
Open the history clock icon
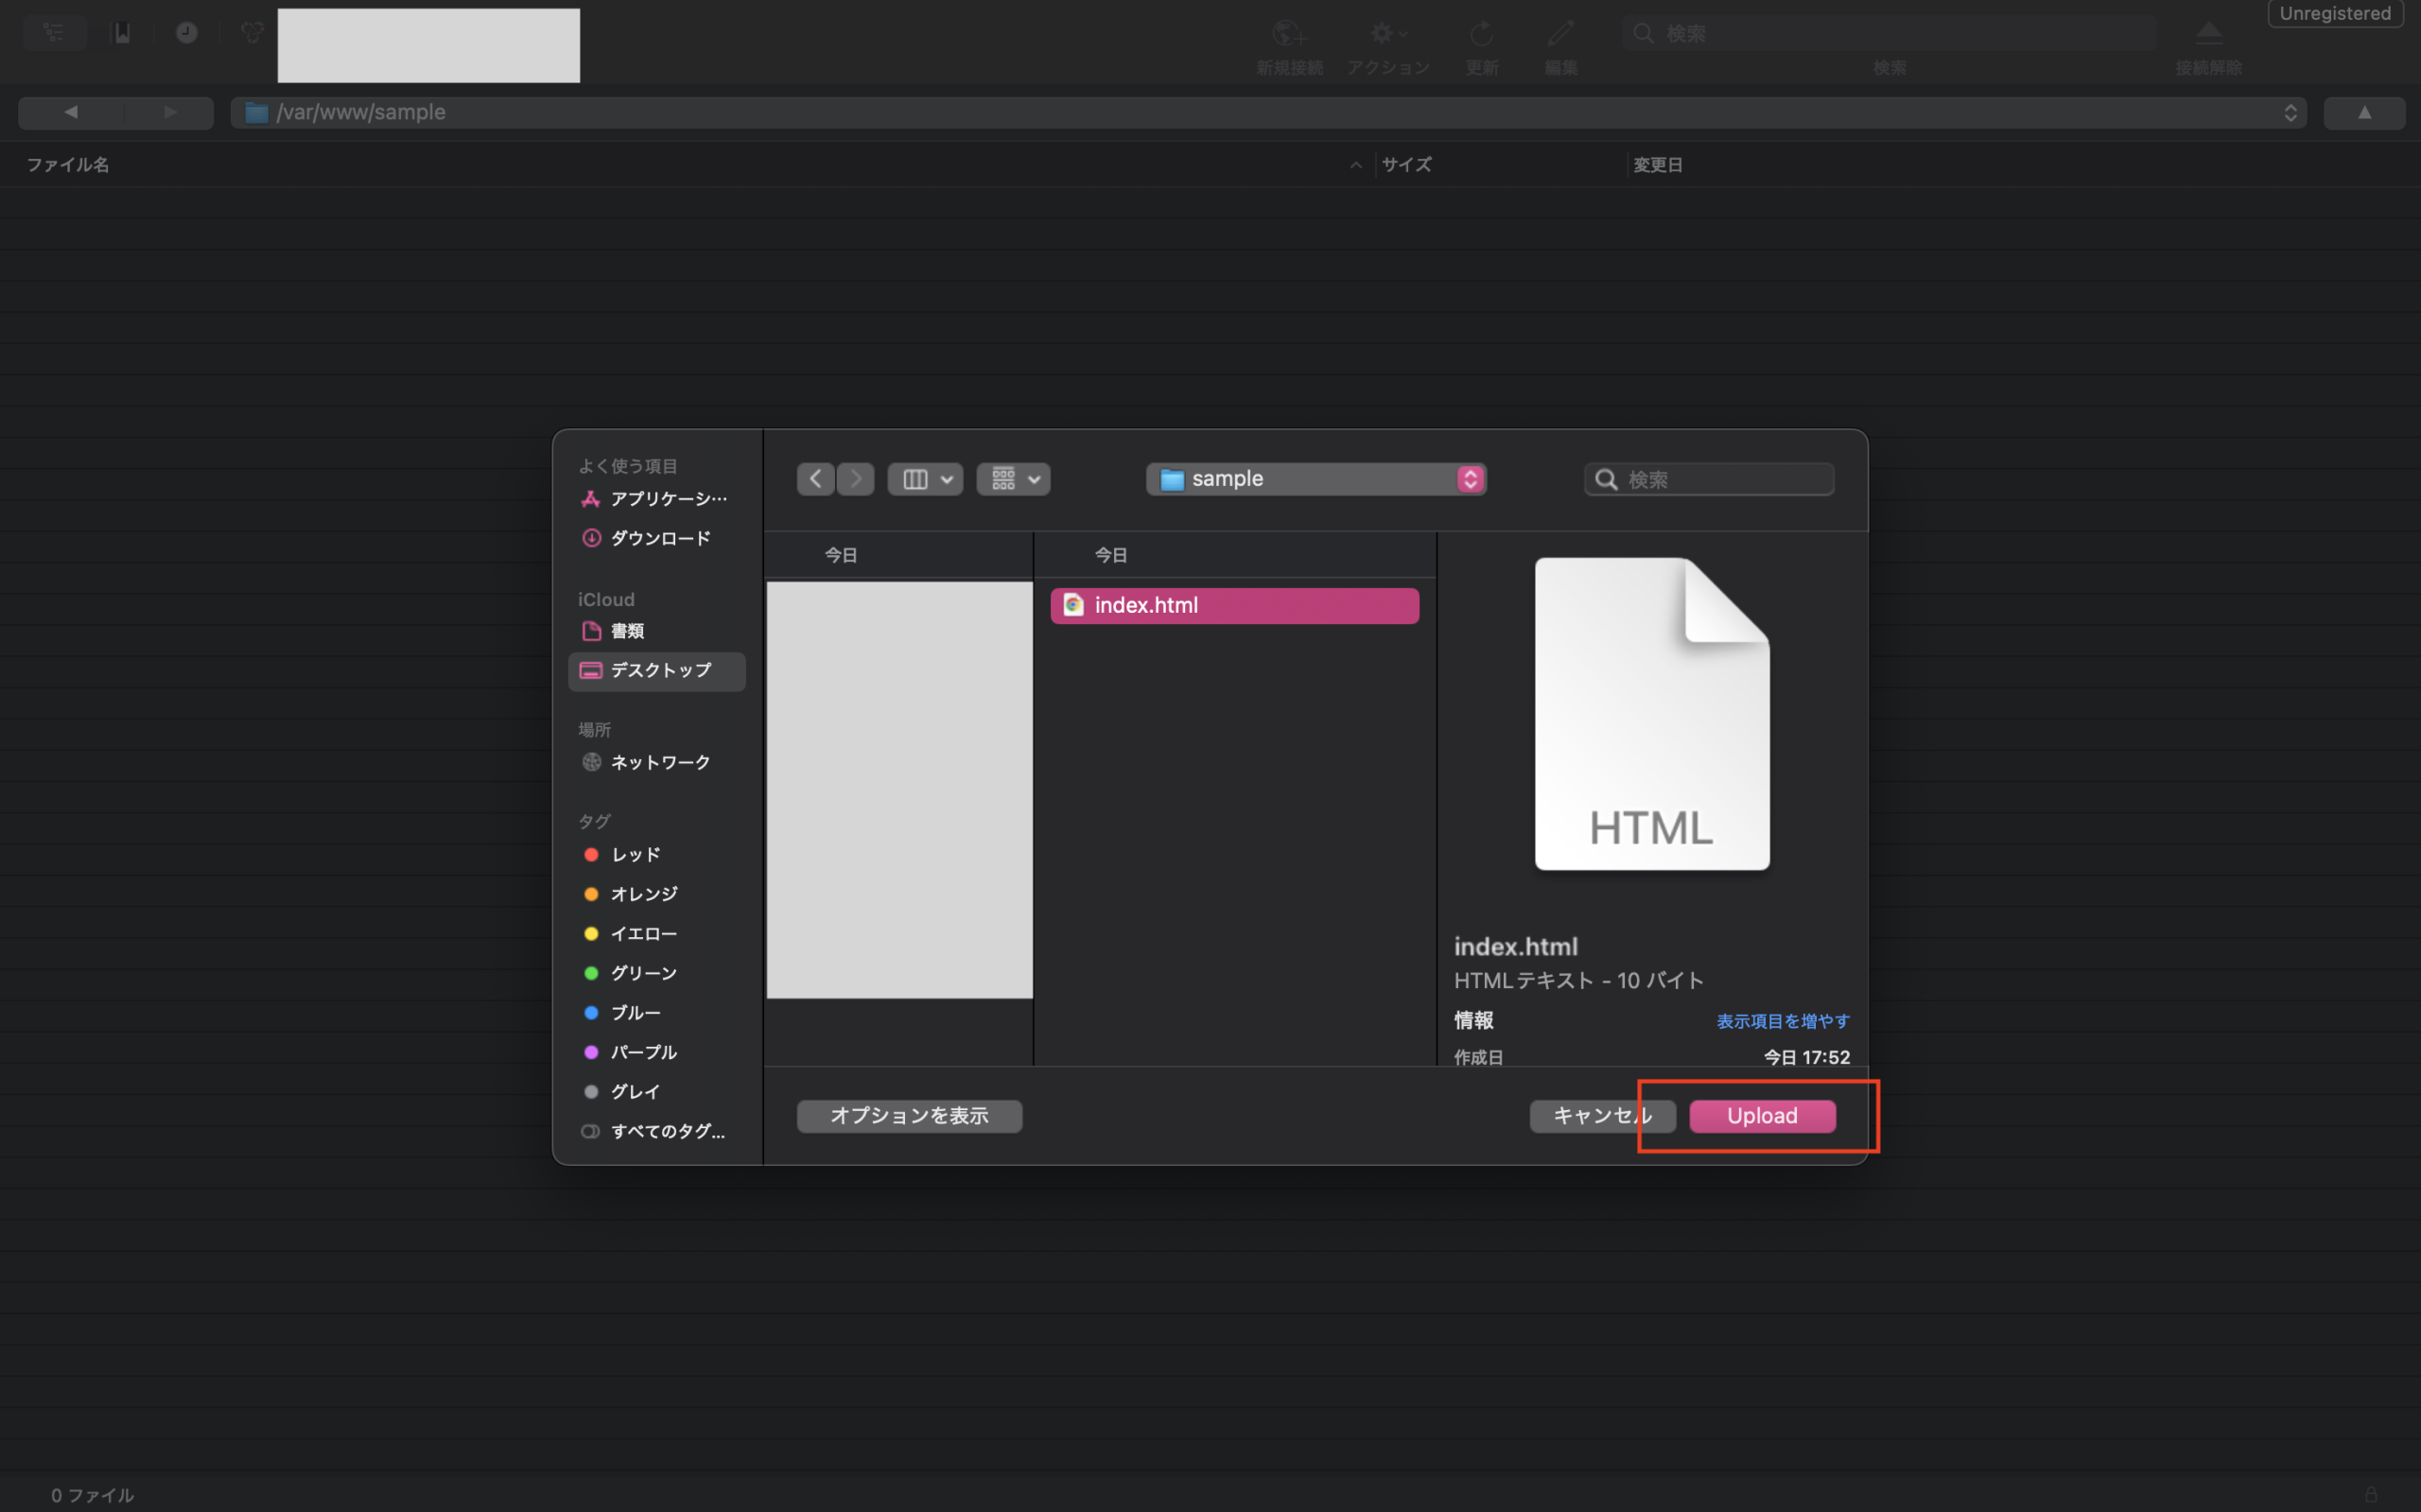click(x=187, y=33)
